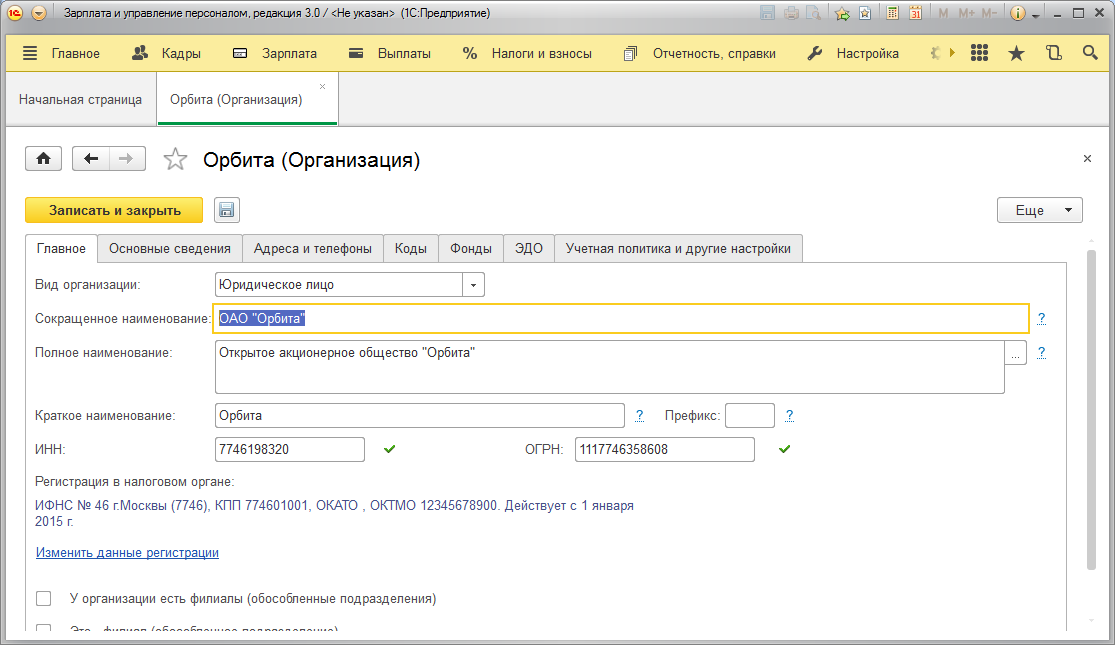
Task: Close the Орбита (Организация) tab with x
Action: 322,87
